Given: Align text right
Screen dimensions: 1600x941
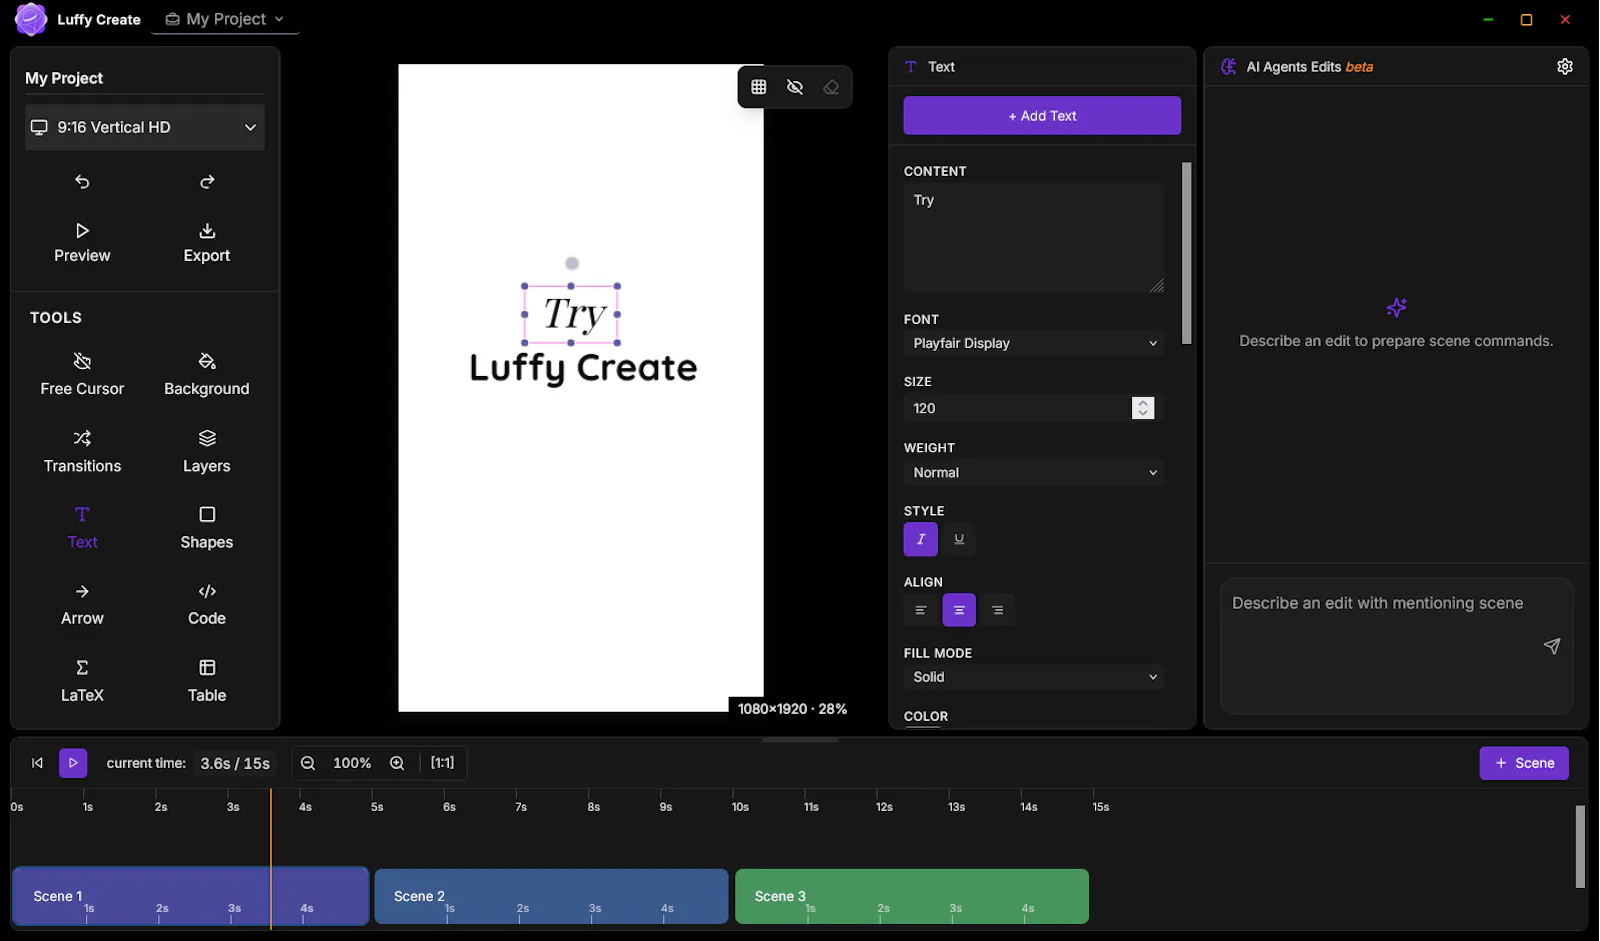Looking at the screenshot, I should coord(997,610).
